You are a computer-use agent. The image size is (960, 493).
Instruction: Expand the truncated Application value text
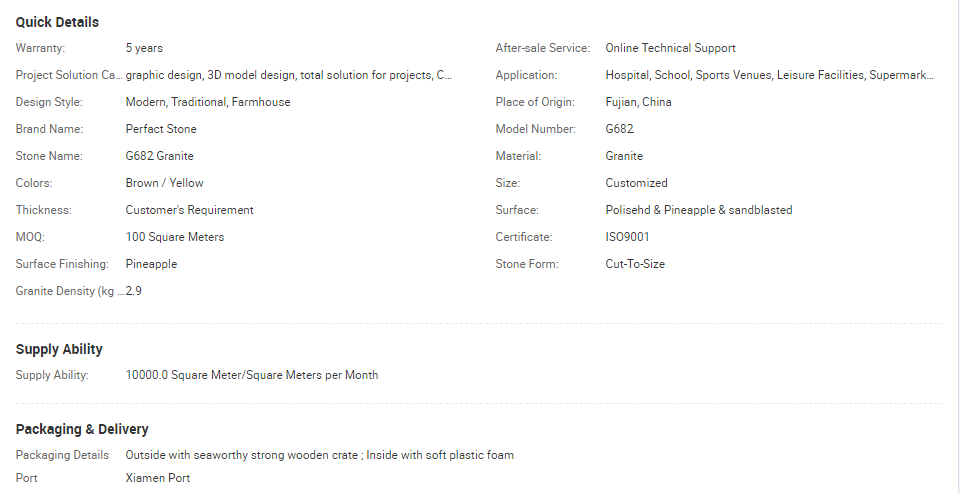pos(769,75)
